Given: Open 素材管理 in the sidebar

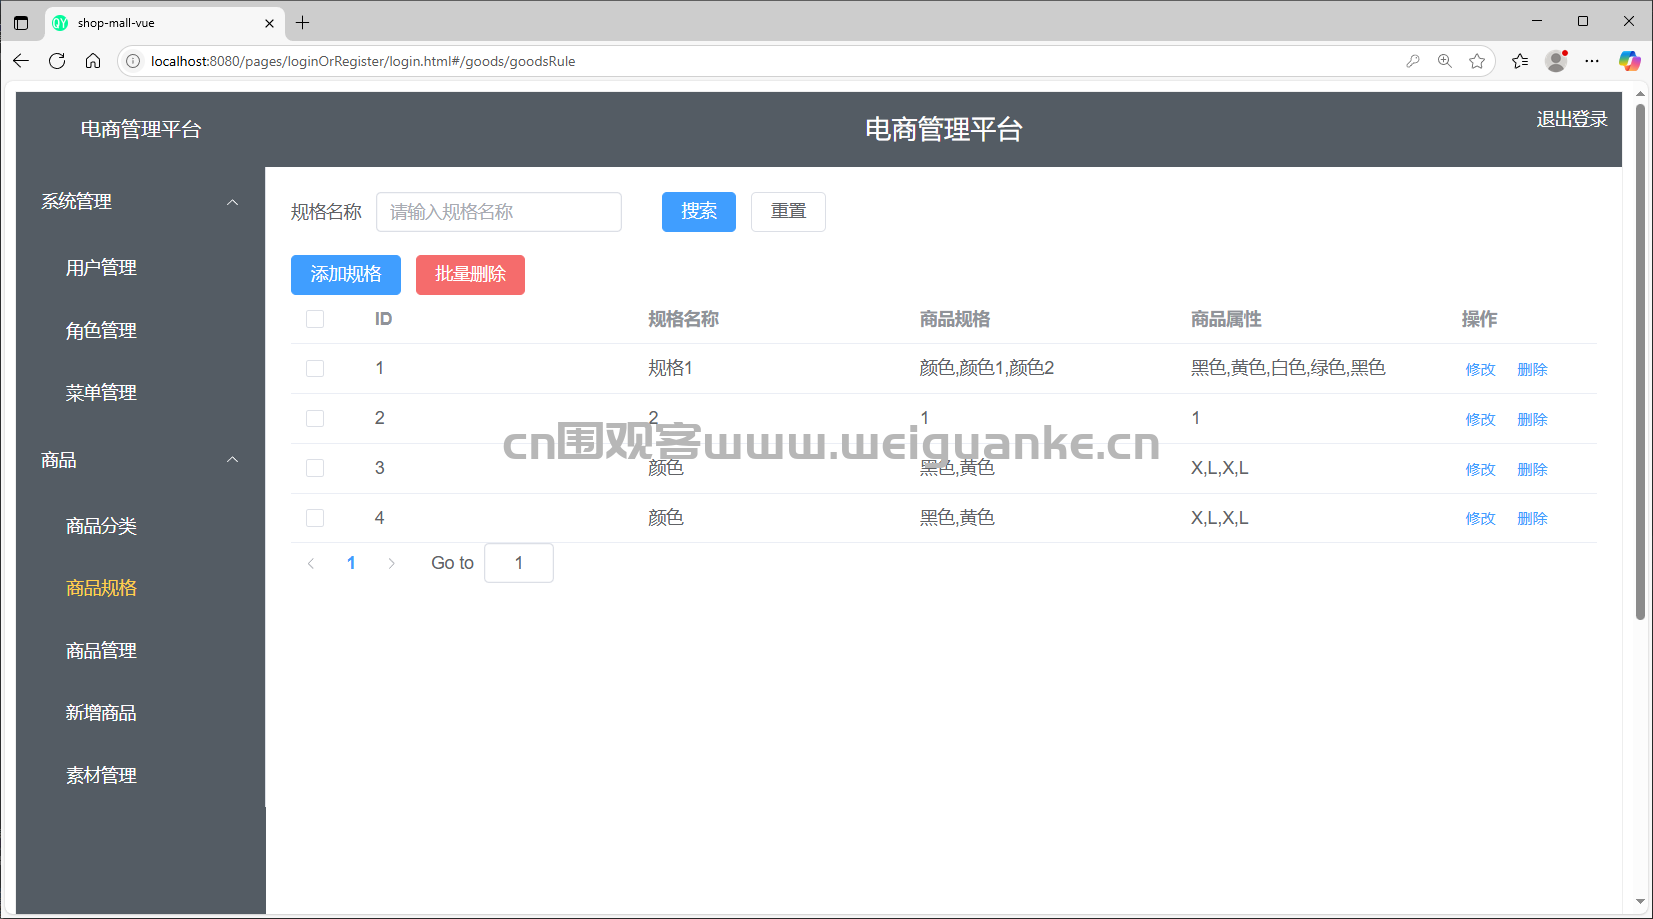Looking at the screenshot, I should coord(101,776).
